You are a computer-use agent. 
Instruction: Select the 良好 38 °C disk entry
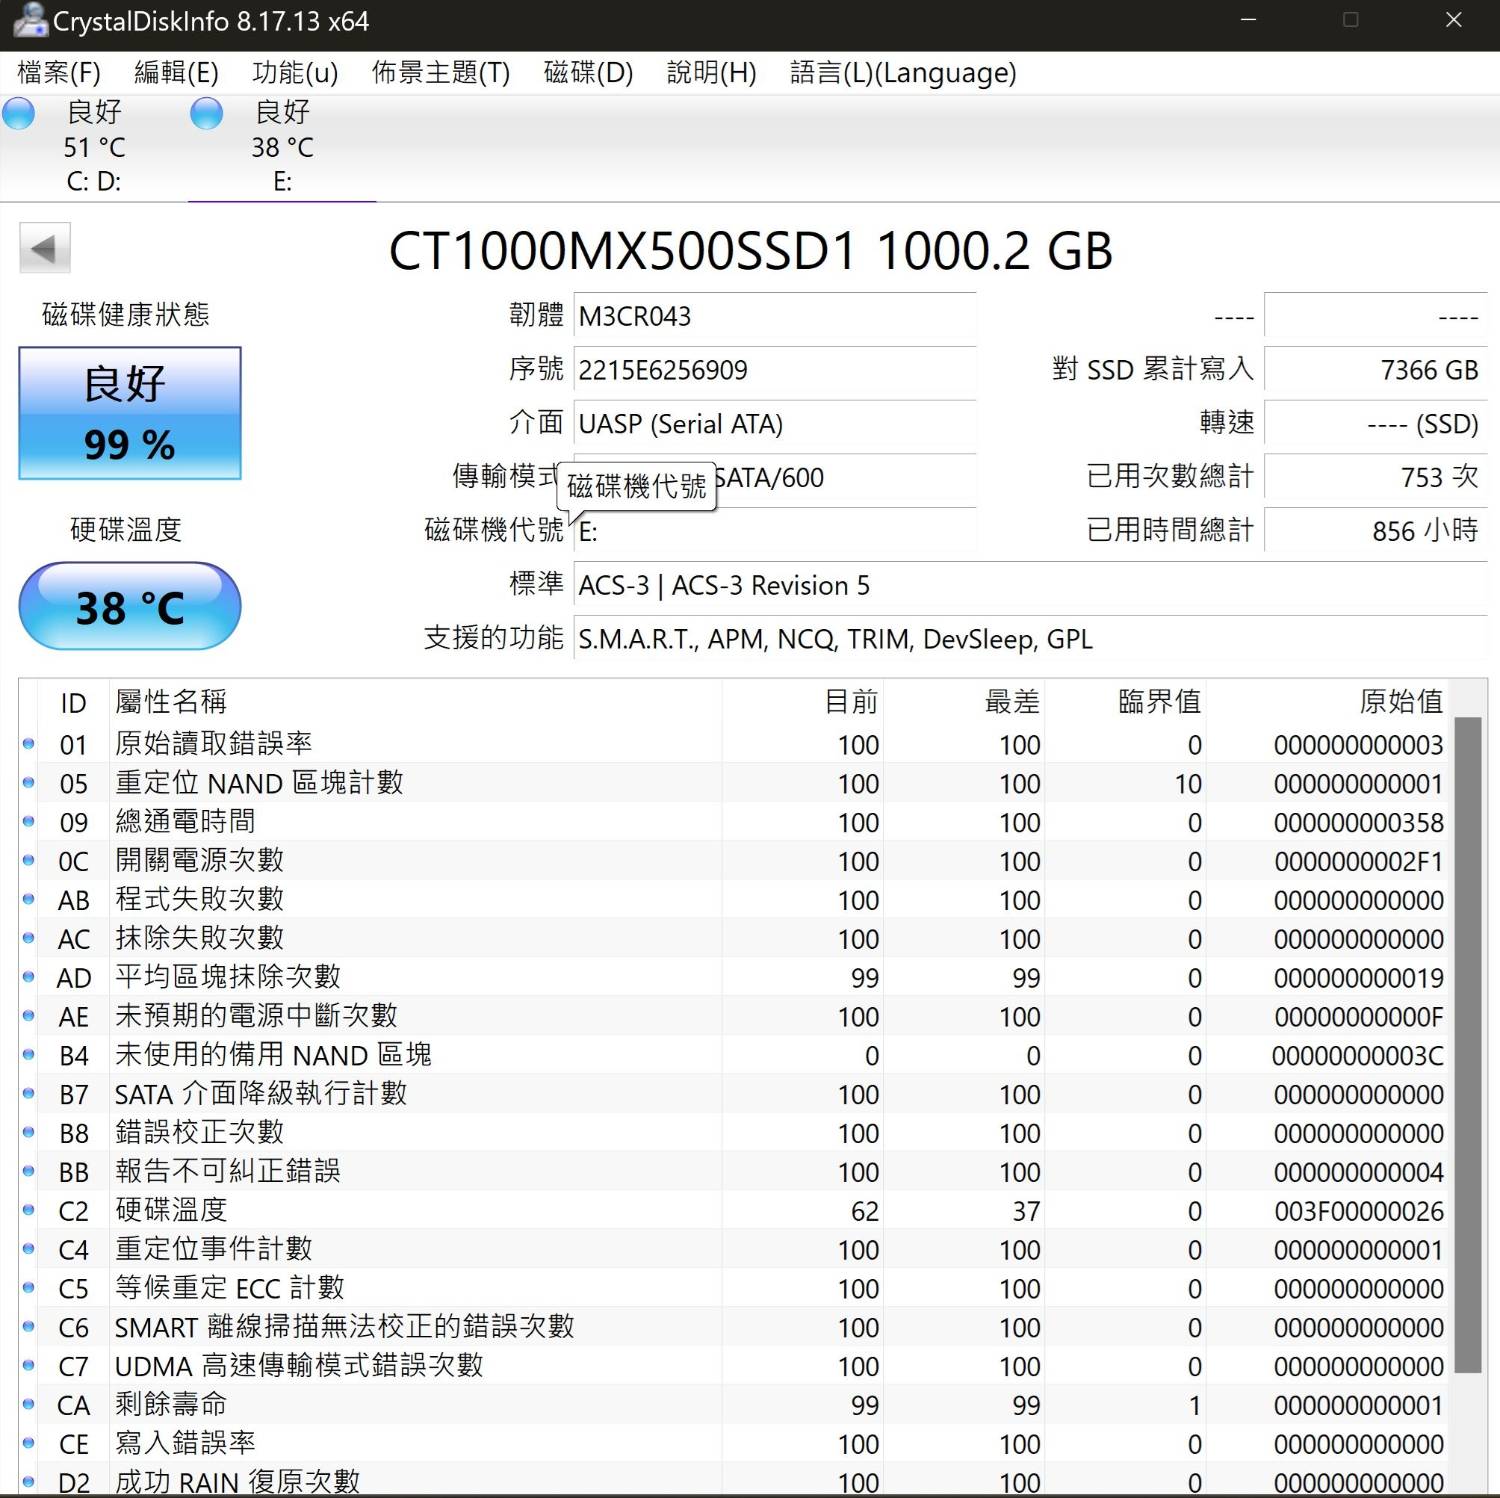point(282,146)
